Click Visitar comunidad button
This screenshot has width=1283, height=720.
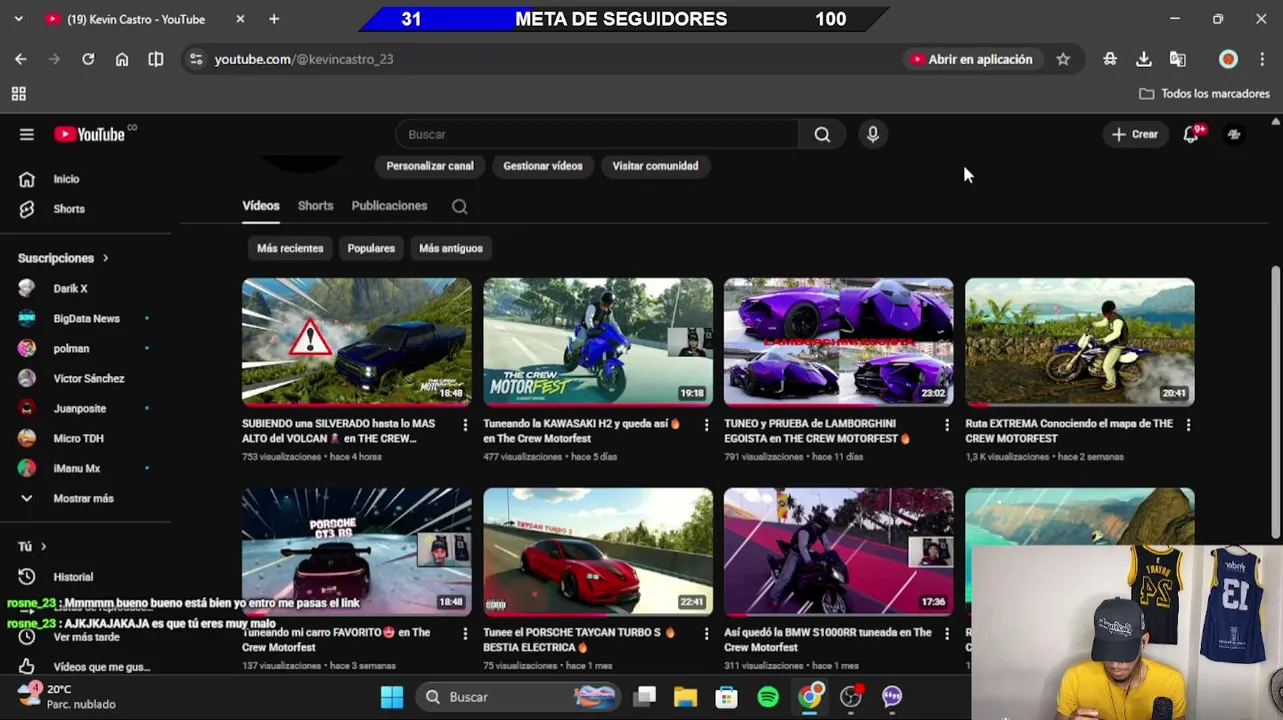coord(655,166)
